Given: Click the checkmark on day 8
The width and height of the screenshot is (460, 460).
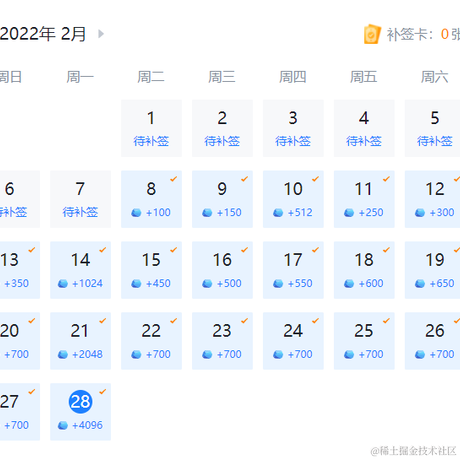Looking at the screenshot, I should tap(174, 179).
